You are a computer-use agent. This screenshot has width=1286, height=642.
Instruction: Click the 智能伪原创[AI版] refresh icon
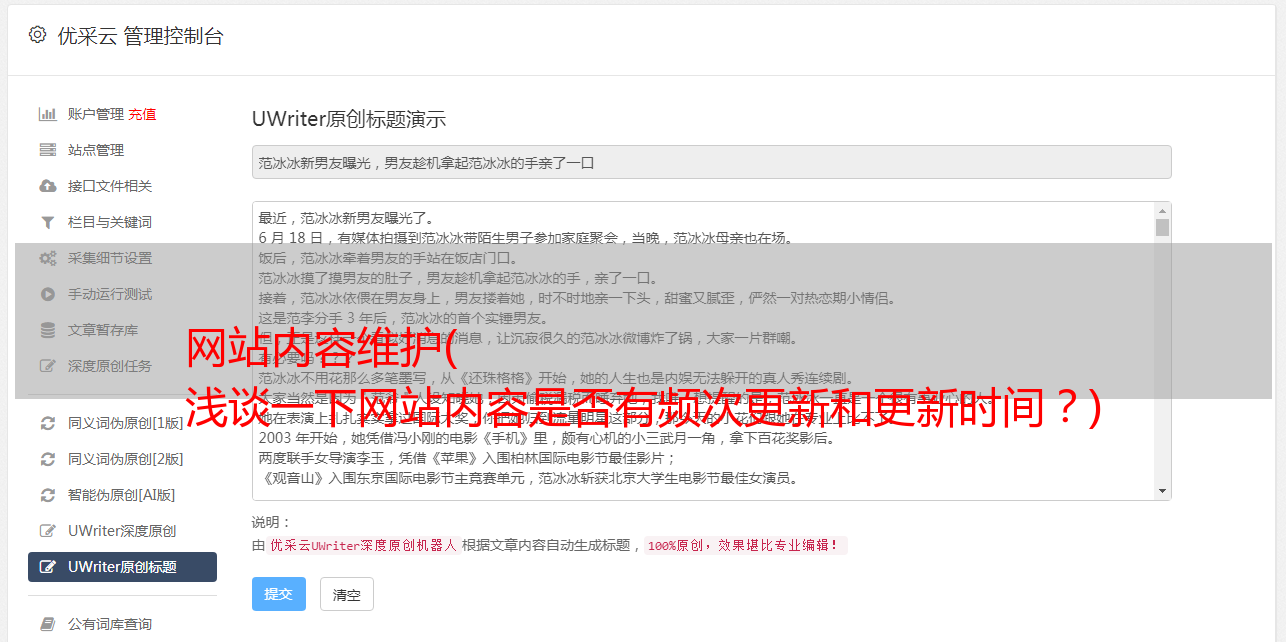pyautogui.click(x=47, y=495)
